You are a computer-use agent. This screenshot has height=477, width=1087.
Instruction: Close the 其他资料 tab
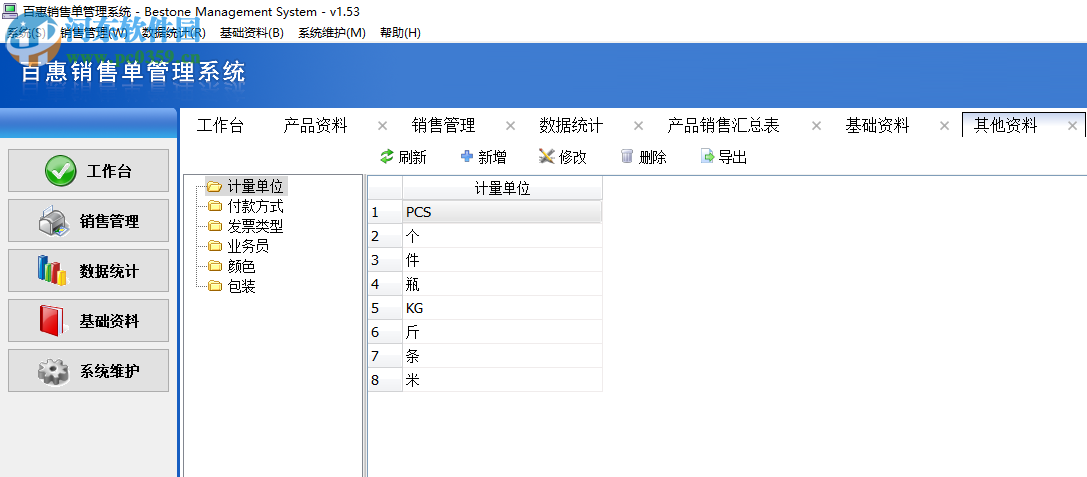tap(1072, 126)
